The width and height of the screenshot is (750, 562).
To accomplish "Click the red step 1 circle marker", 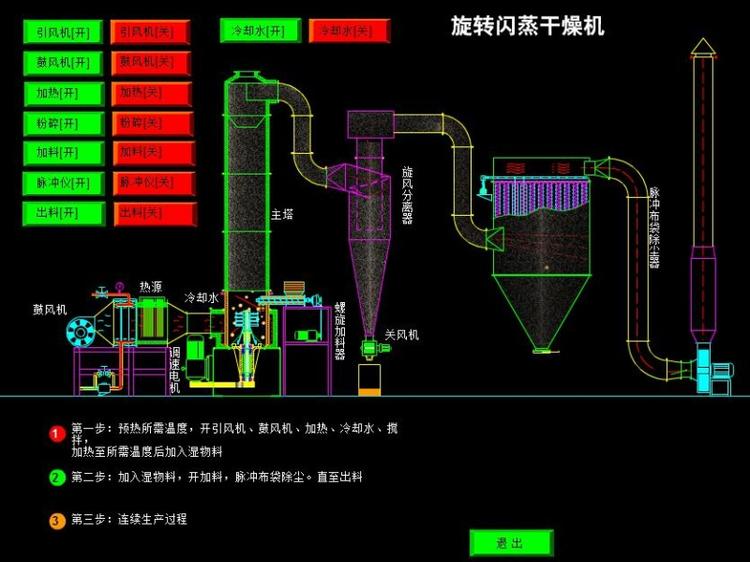I will [x=57, y=432].
